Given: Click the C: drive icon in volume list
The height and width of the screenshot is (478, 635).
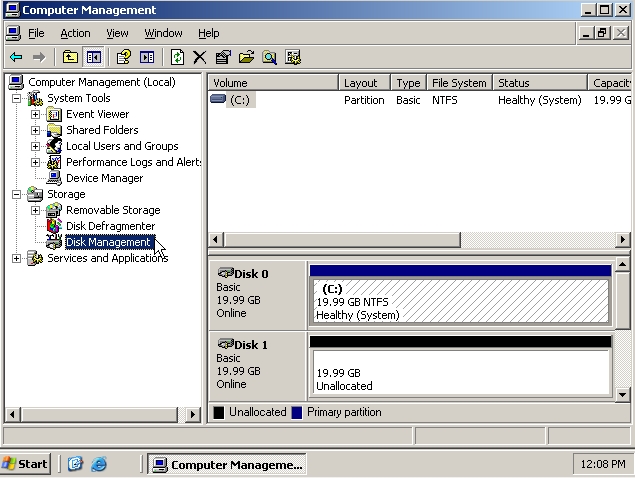Looking at the screenshot, I should pyautogui.click(x=218, y=99).
